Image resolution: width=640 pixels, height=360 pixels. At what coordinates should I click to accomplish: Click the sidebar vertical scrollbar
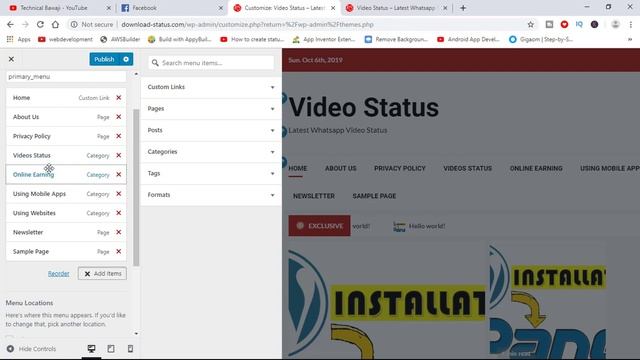pyautogui.click(x=136, y=188)
